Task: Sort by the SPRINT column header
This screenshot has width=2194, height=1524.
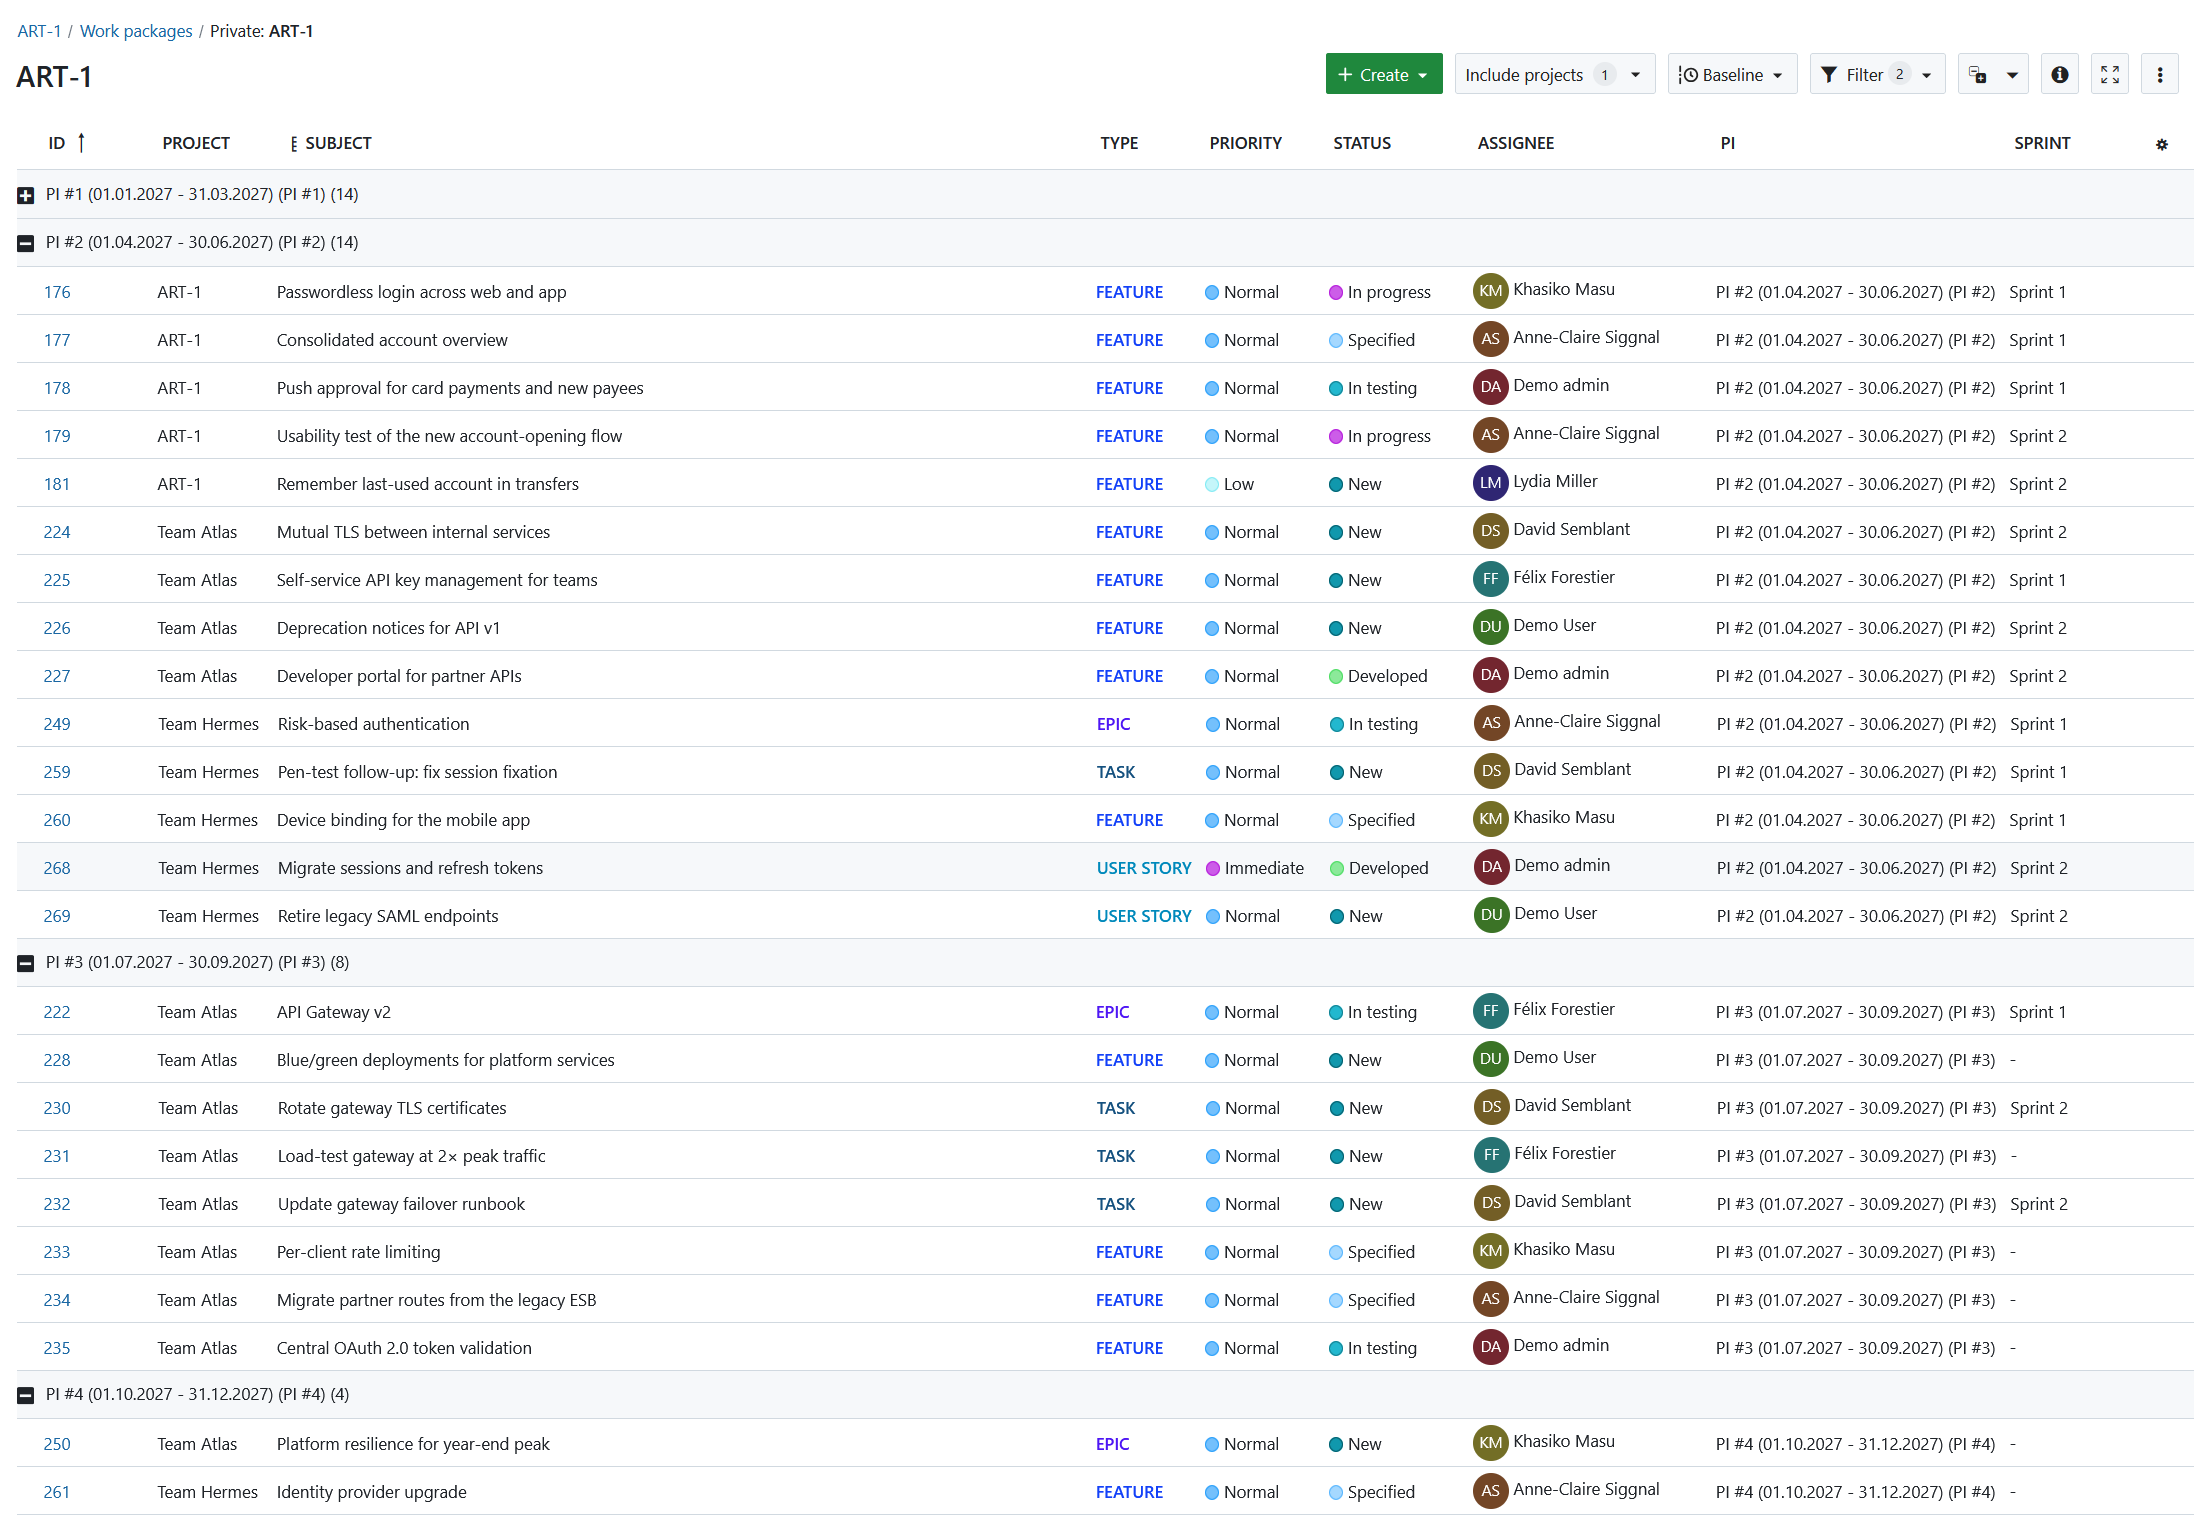Action: (x=2041, y=143)
